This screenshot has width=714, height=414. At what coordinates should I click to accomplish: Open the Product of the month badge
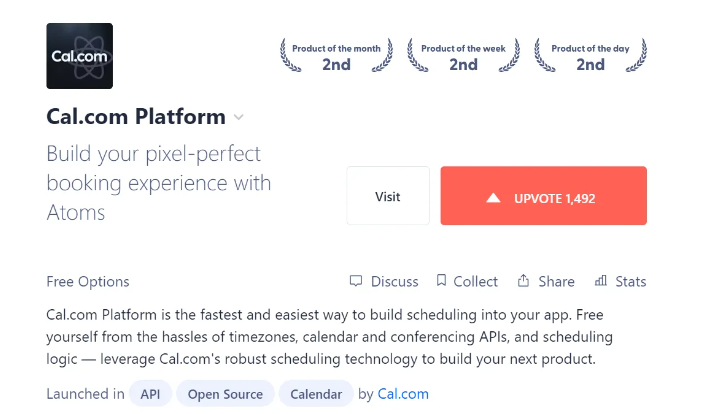pos(336,56)
